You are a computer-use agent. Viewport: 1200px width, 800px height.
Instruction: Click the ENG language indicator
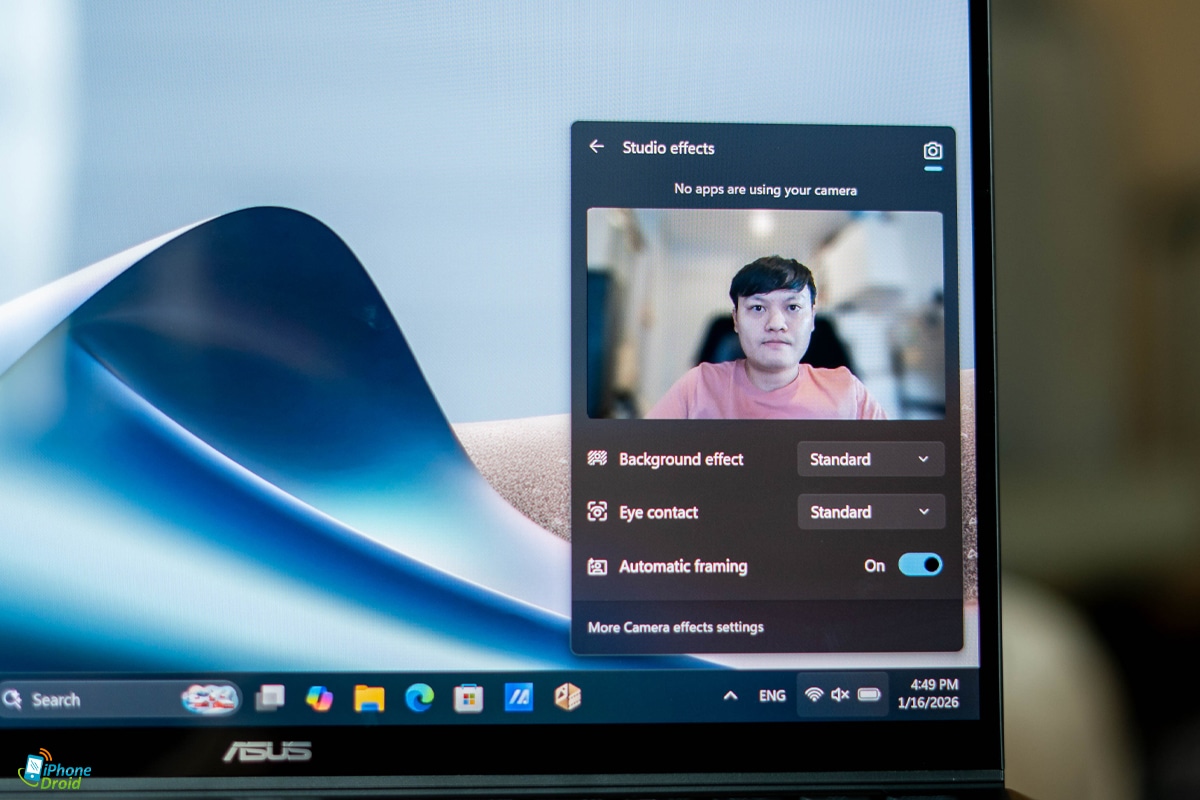[772, 696]
